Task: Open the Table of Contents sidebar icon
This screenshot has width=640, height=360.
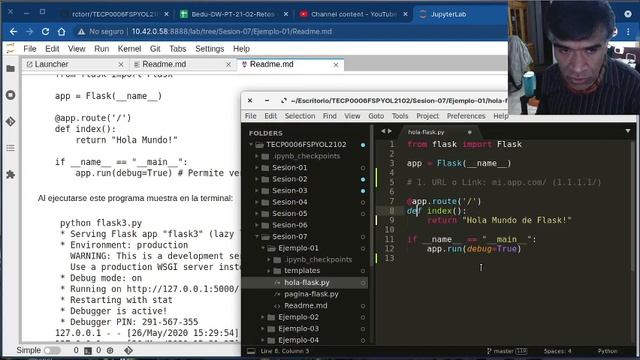Action: pyautogui.click(x=11, y=148)
